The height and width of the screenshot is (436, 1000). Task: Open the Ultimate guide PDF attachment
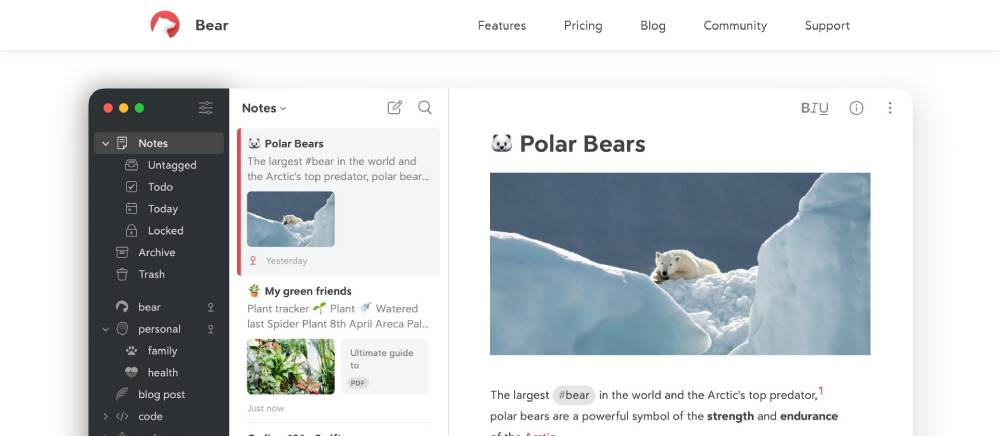click(384, 366)
